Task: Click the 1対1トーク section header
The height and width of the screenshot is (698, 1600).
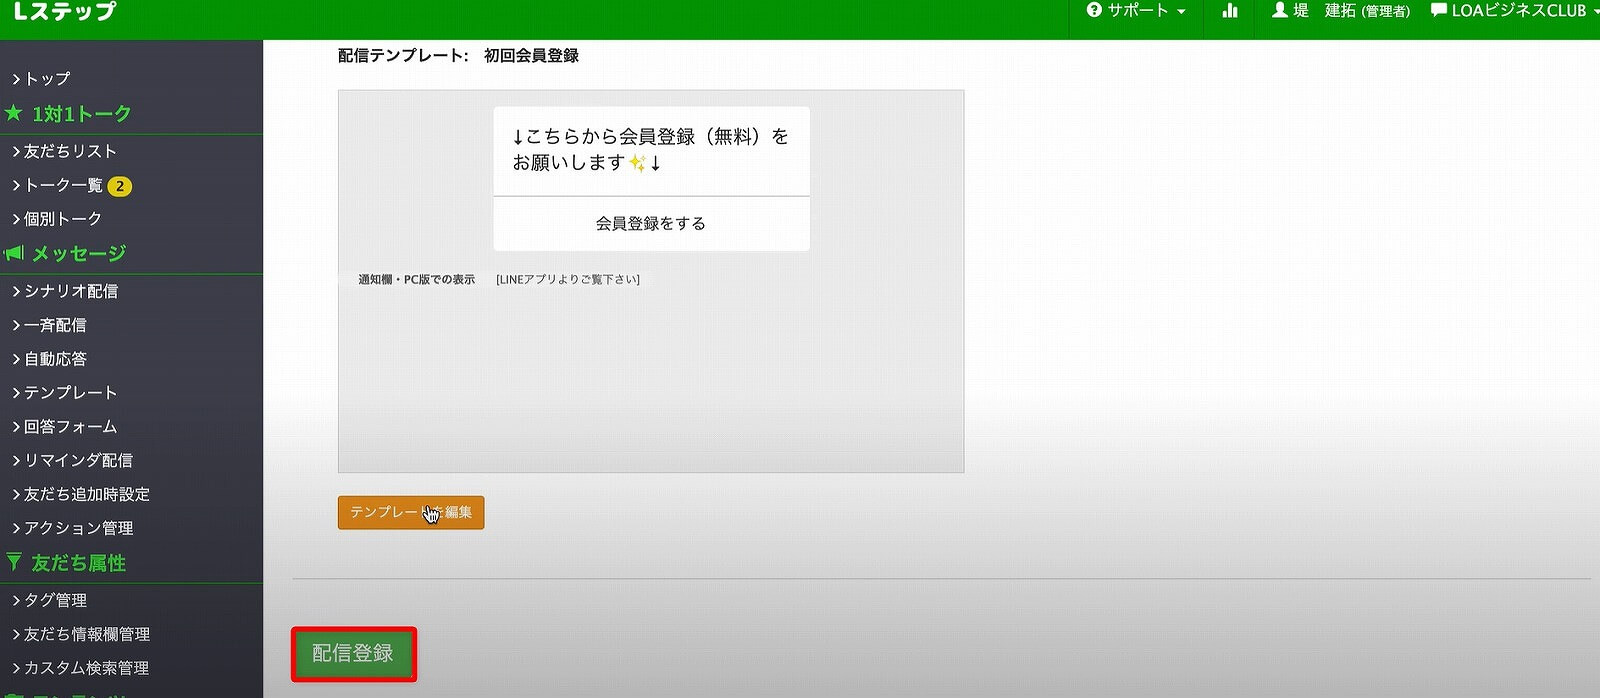Action: [x=81, y=114]
